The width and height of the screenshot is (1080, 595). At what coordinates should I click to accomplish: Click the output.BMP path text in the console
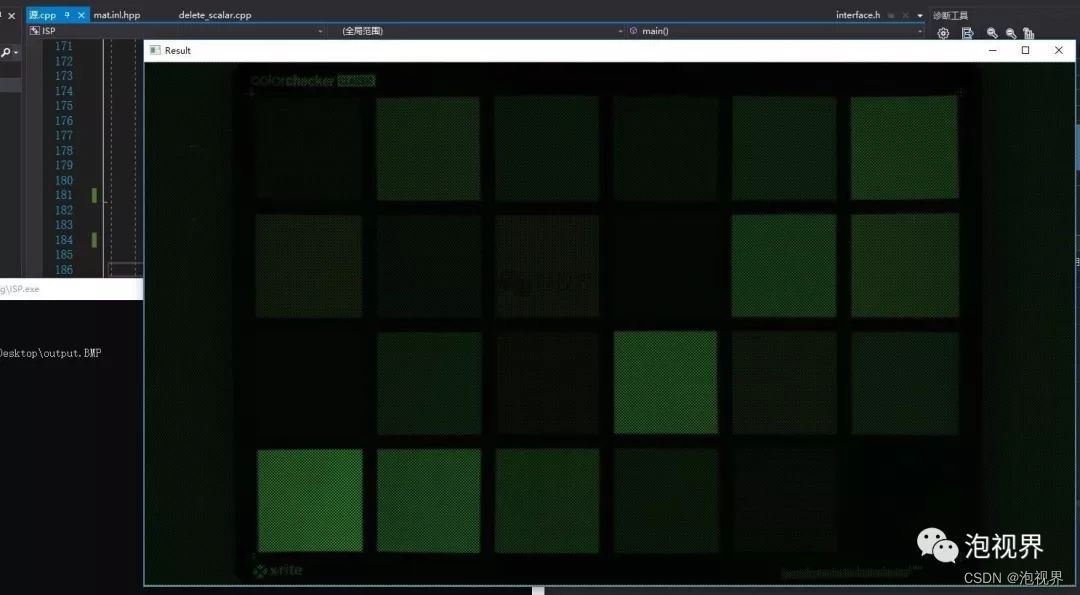pos(50,353)
